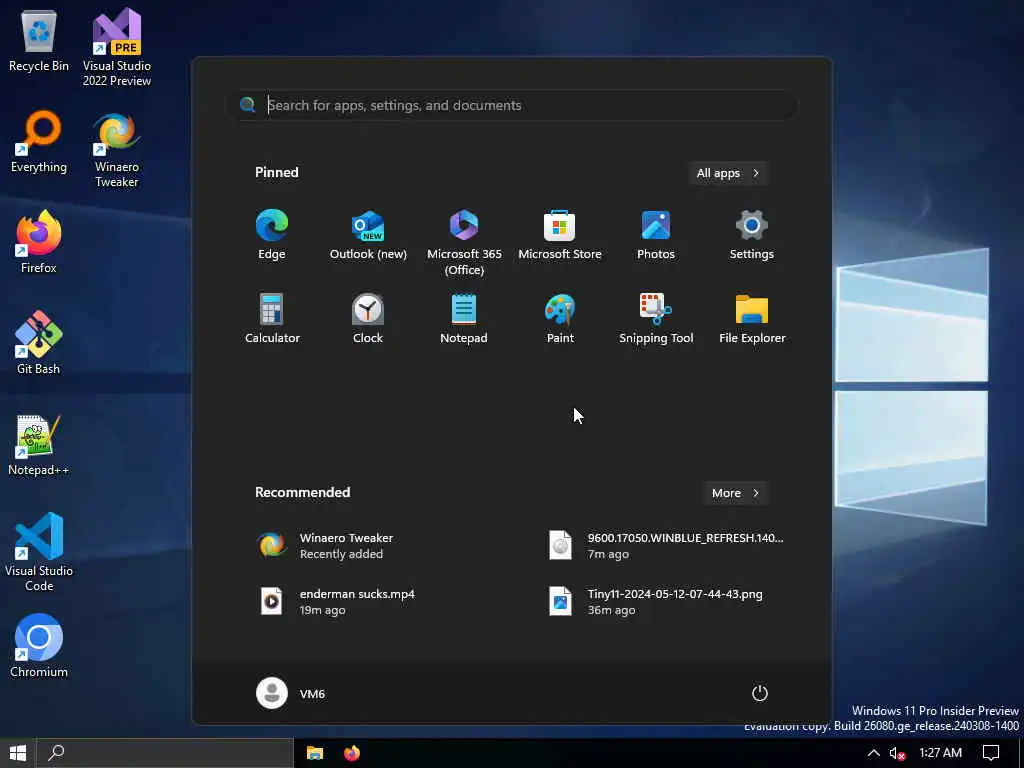
Task: Start the Snipping Tool
Action: click(656, 319)
